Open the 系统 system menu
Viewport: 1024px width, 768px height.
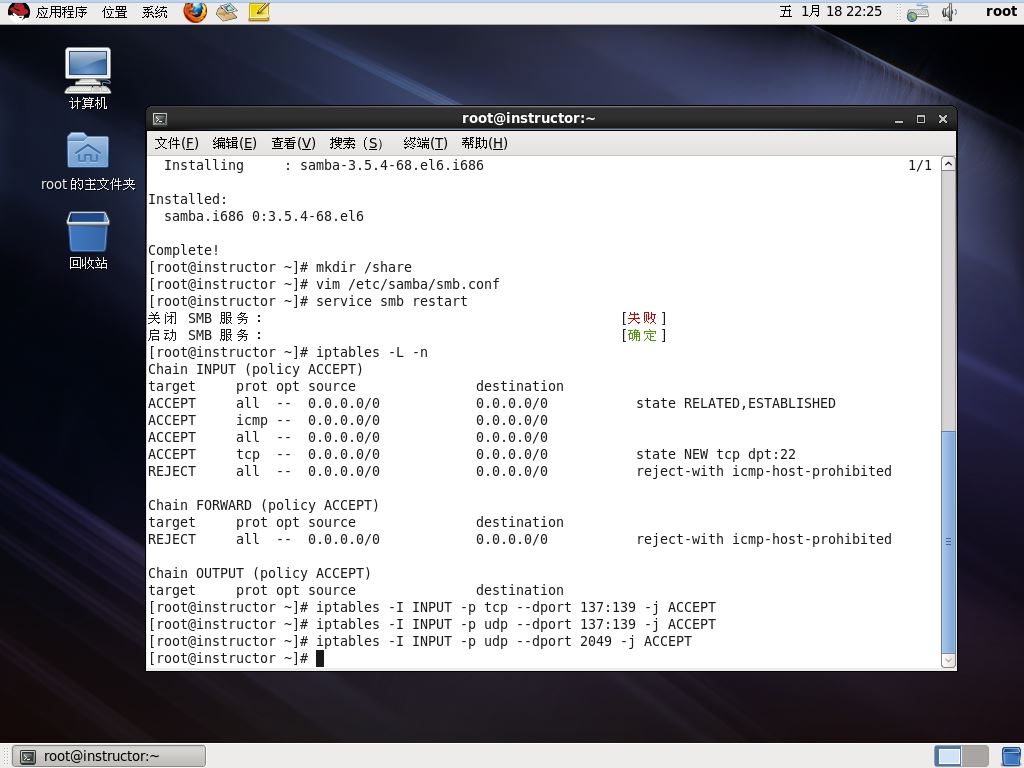(x=155, y=12)
